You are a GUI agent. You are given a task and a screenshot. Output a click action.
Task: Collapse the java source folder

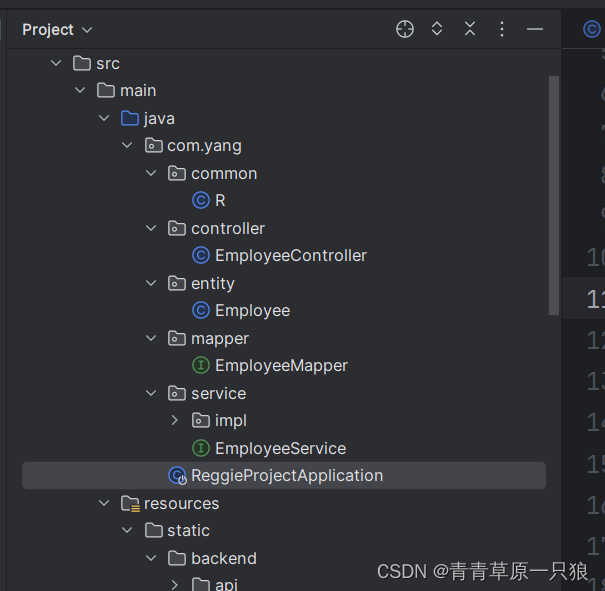(x=104, y=118)
